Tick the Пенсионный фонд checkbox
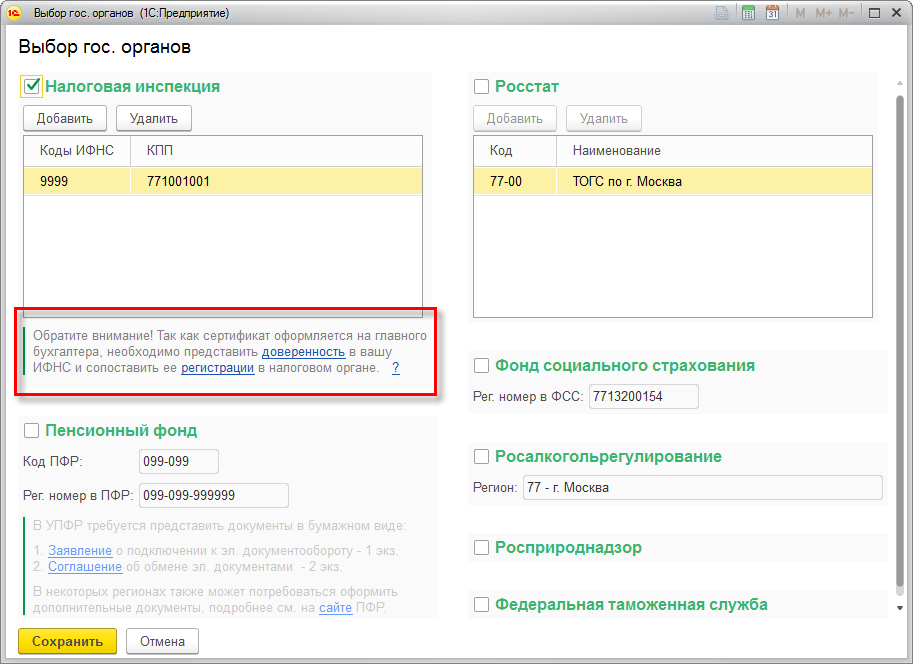This screenshot has width=913, height=664. [x=32, y=431]
